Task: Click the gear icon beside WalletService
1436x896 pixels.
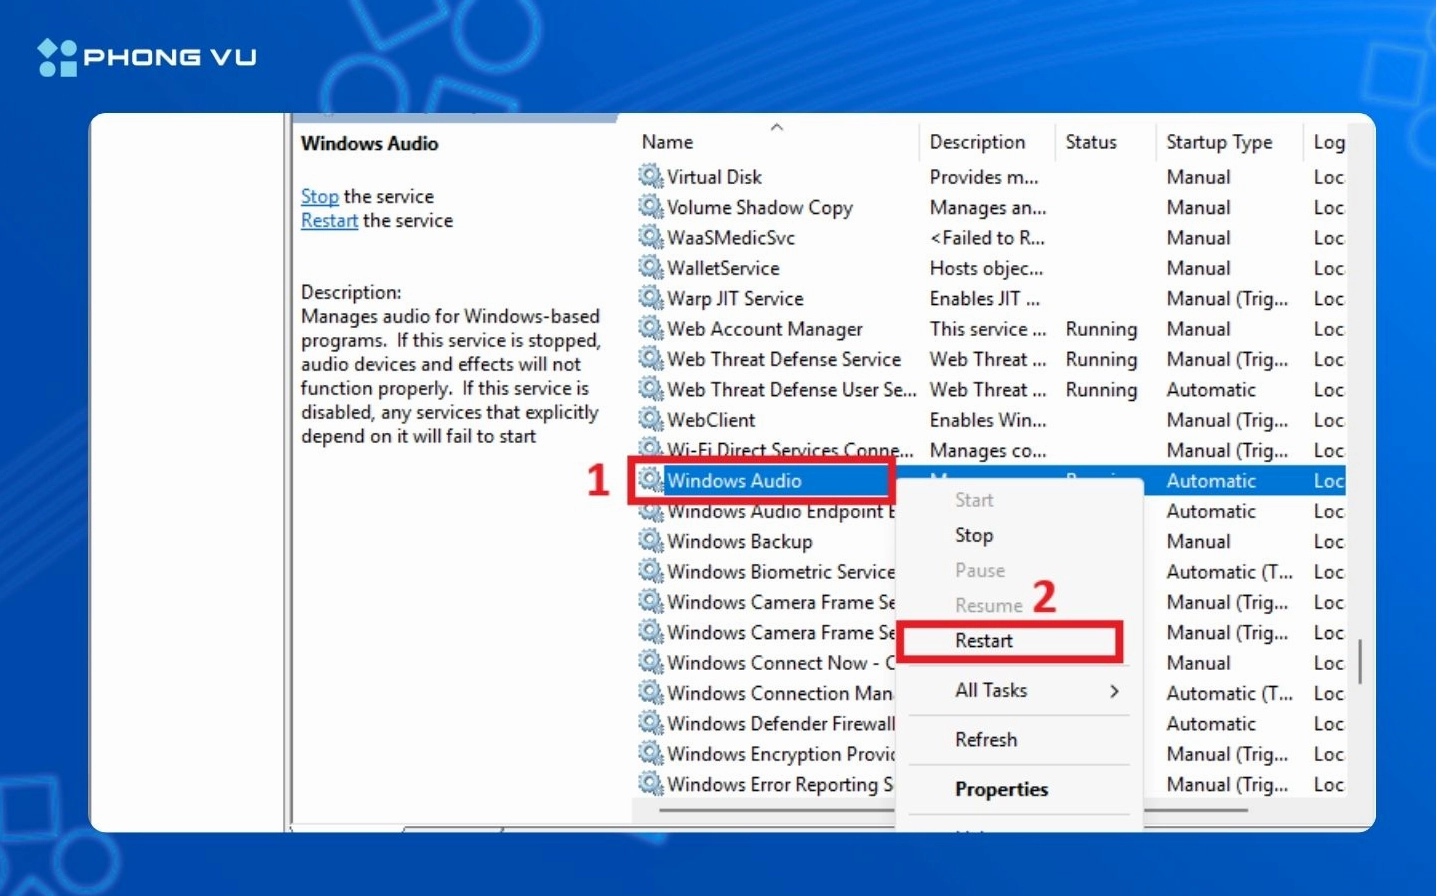Action: click(x=651, y=267)
